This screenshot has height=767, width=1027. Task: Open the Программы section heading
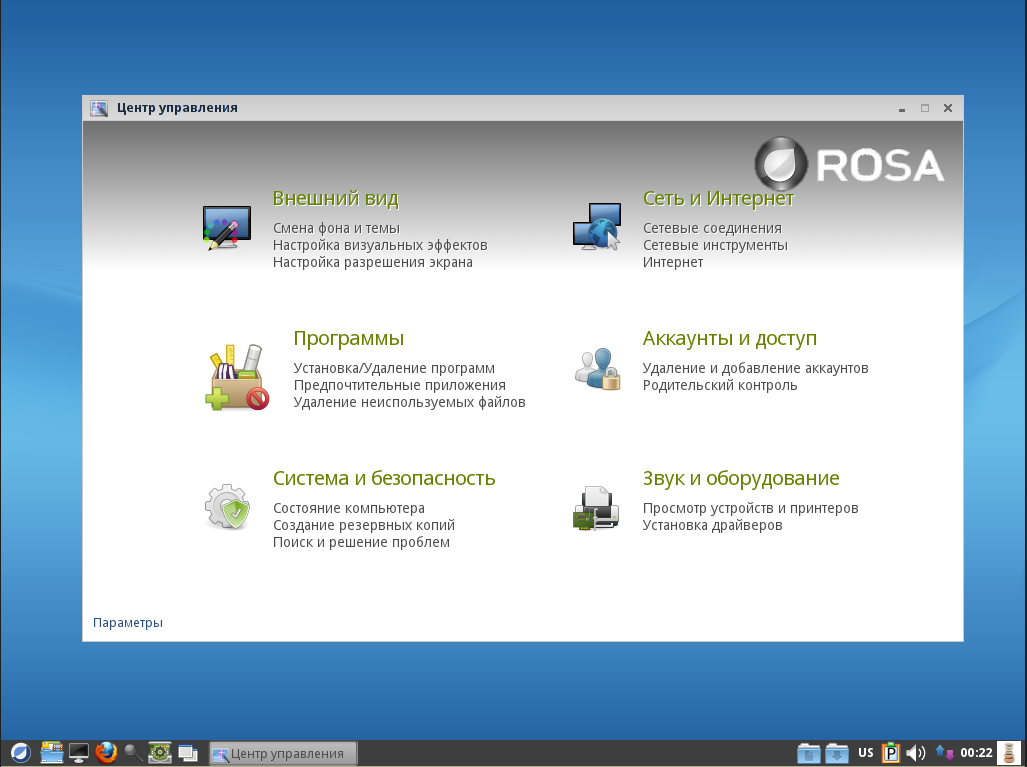tap(348, 339)
